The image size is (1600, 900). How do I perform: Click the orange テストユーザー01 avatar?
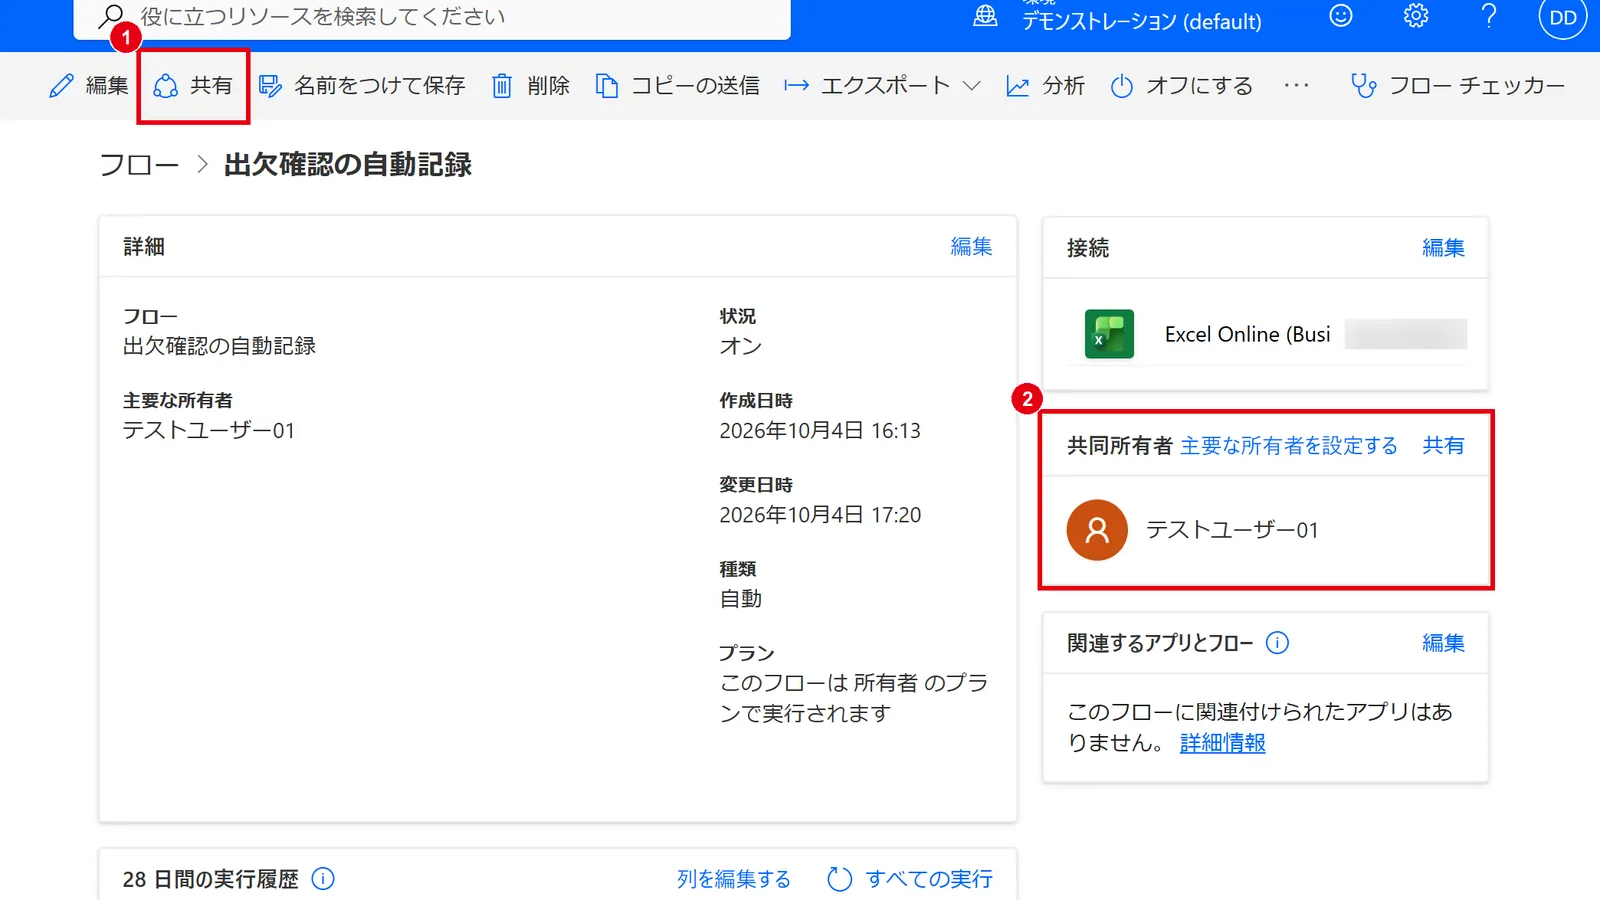(x=1097, y=530)
